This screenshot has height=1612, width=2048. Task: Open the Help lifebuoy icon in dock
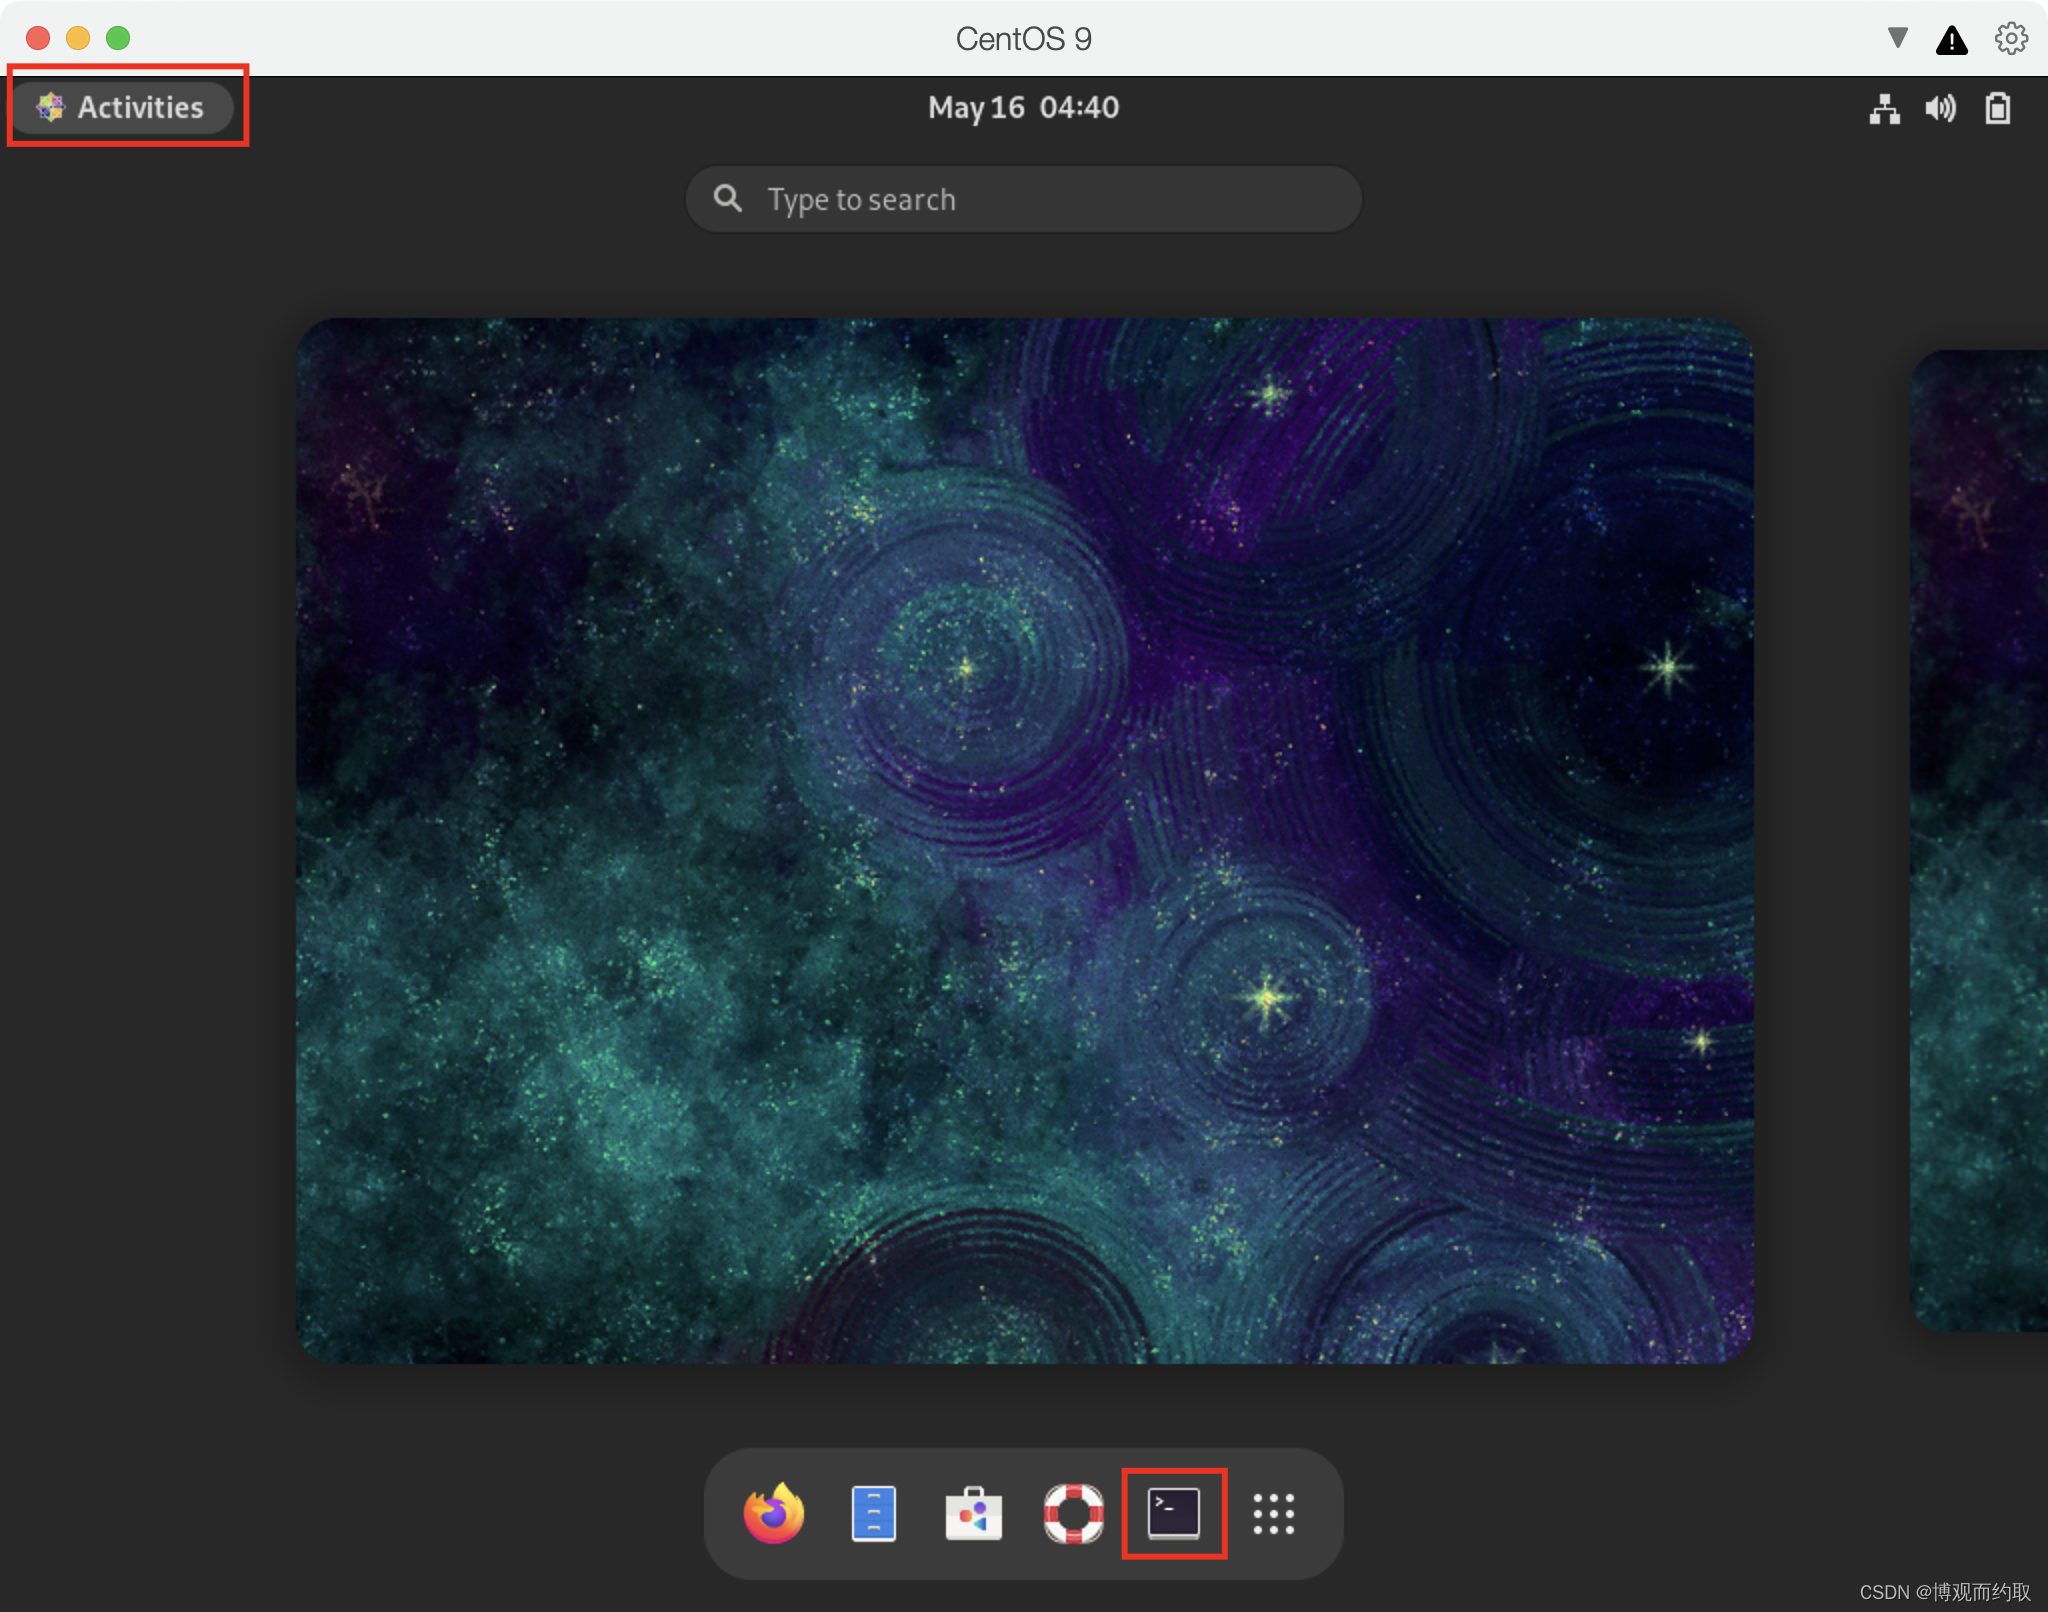[1073, 1514]
